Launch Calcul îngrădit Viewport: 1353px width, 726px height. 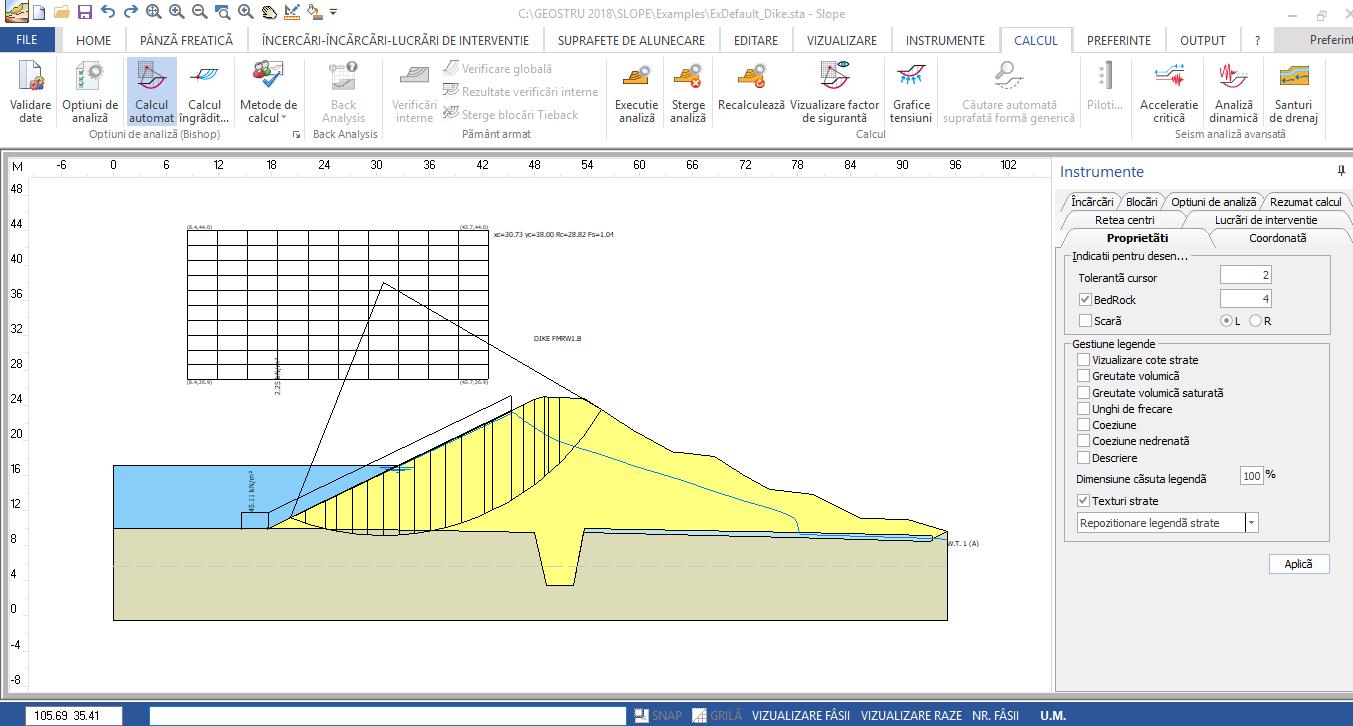coord(205,92)
